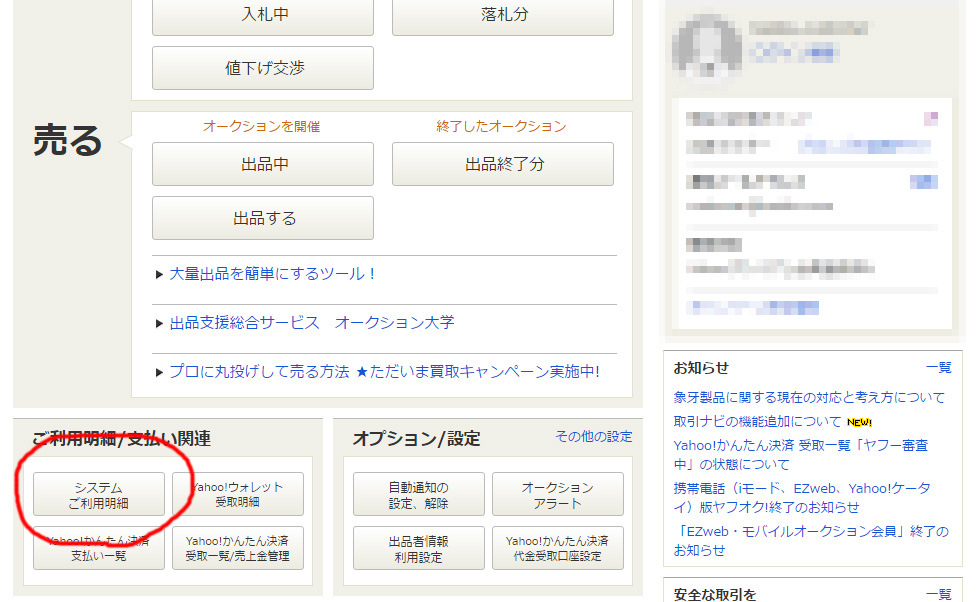Open 出品支援総合サービス オークション大学 link
This screenshot has width=978, height=602.
(x=311, y=323)
